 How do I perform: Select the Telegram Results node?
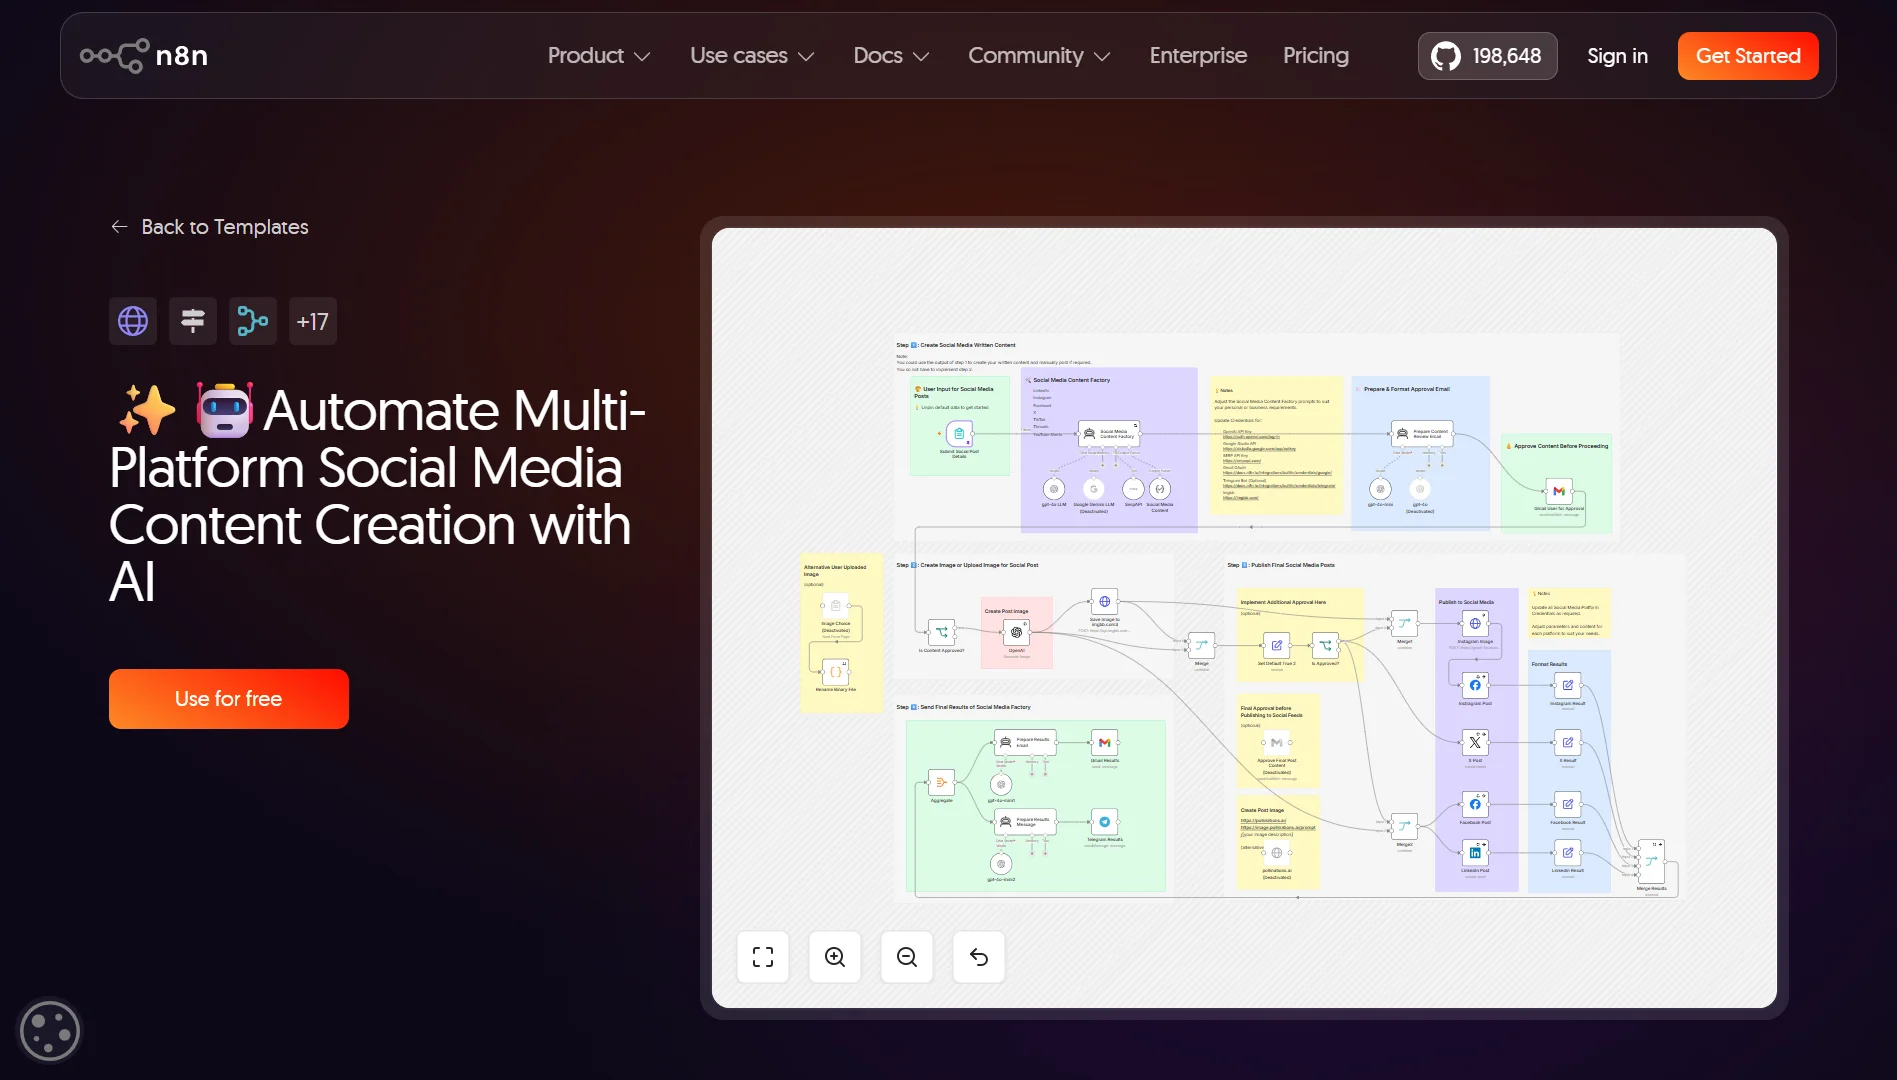point(1104,822)
